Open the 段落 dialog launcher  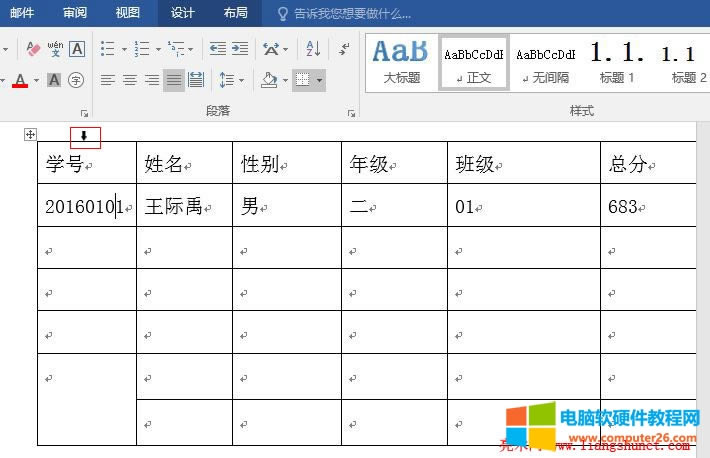(351, 113)
